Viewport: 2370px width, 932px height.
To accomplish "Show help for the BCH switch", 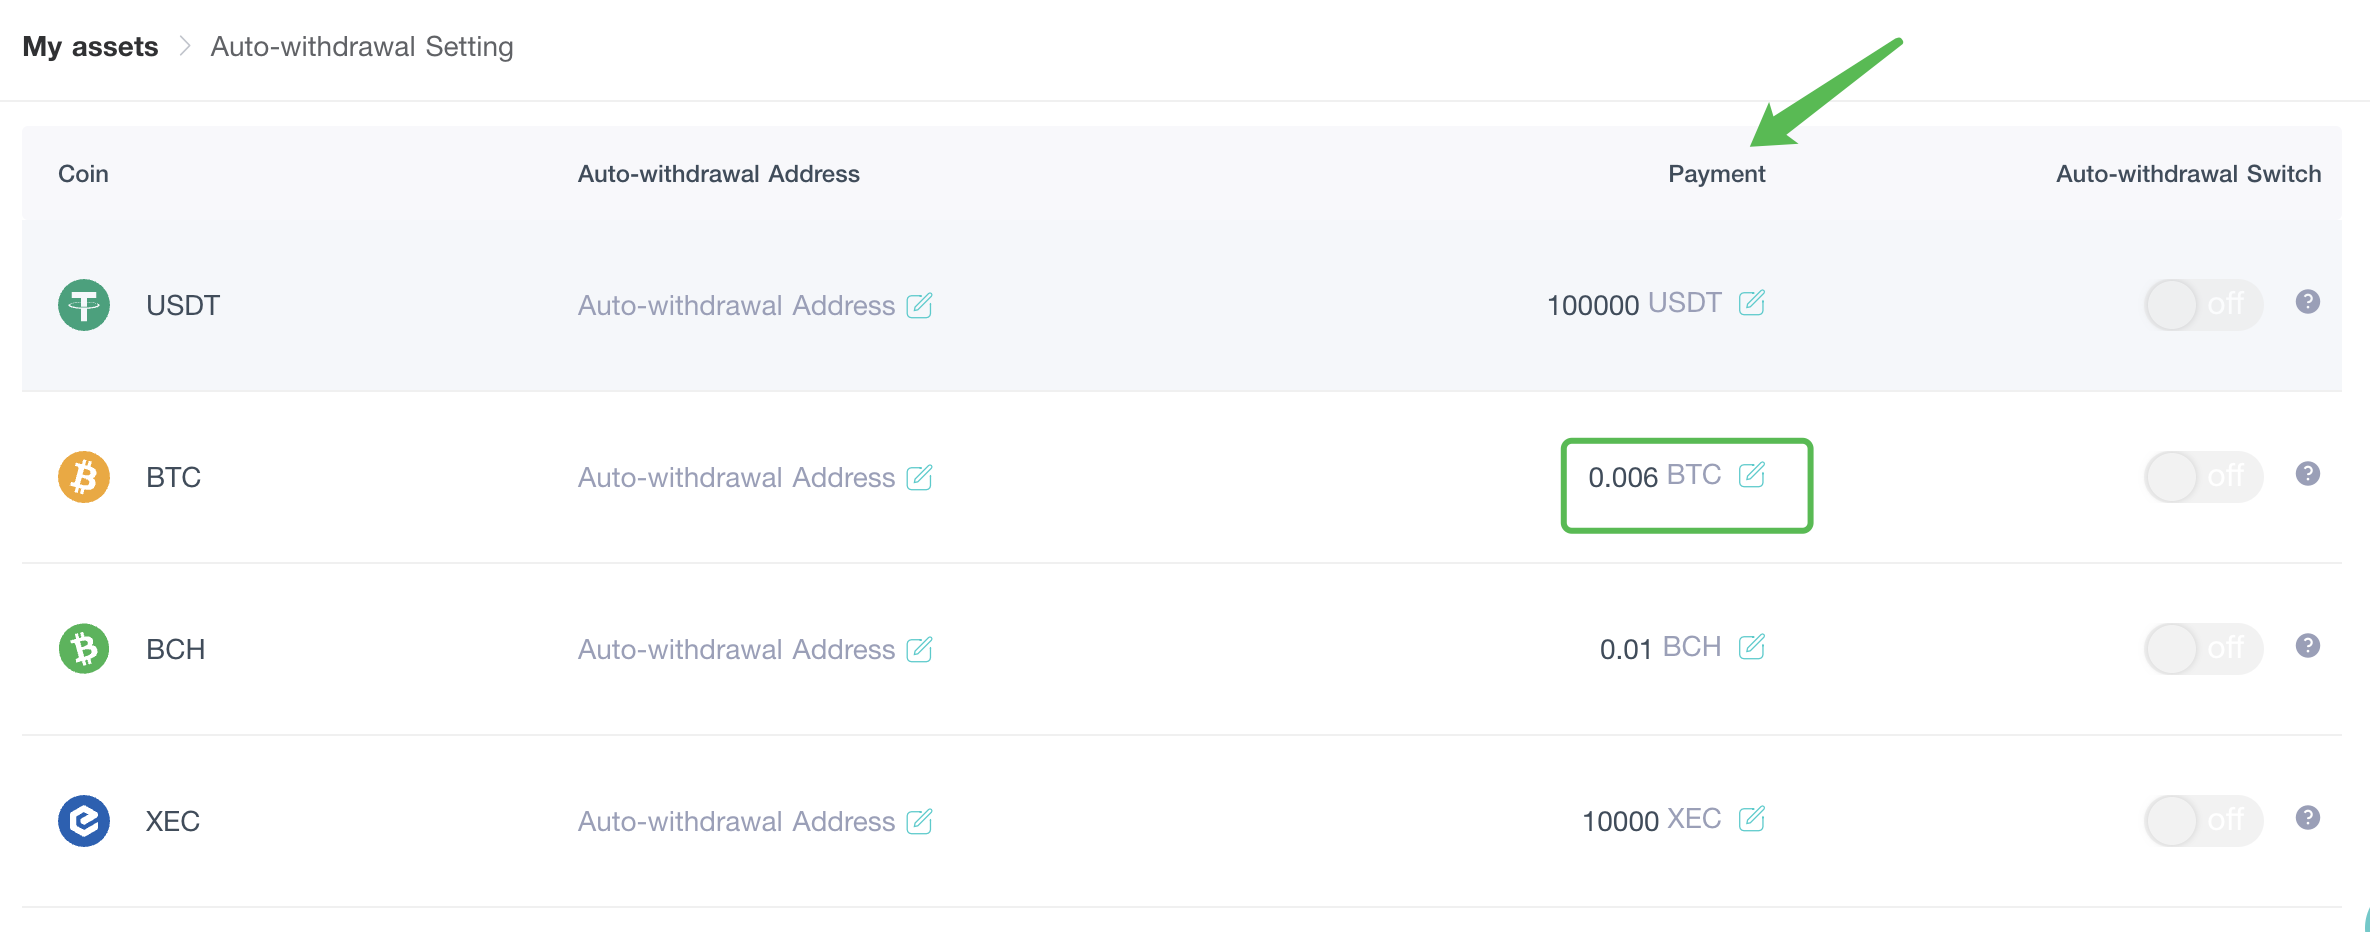I will point(2308,645).
